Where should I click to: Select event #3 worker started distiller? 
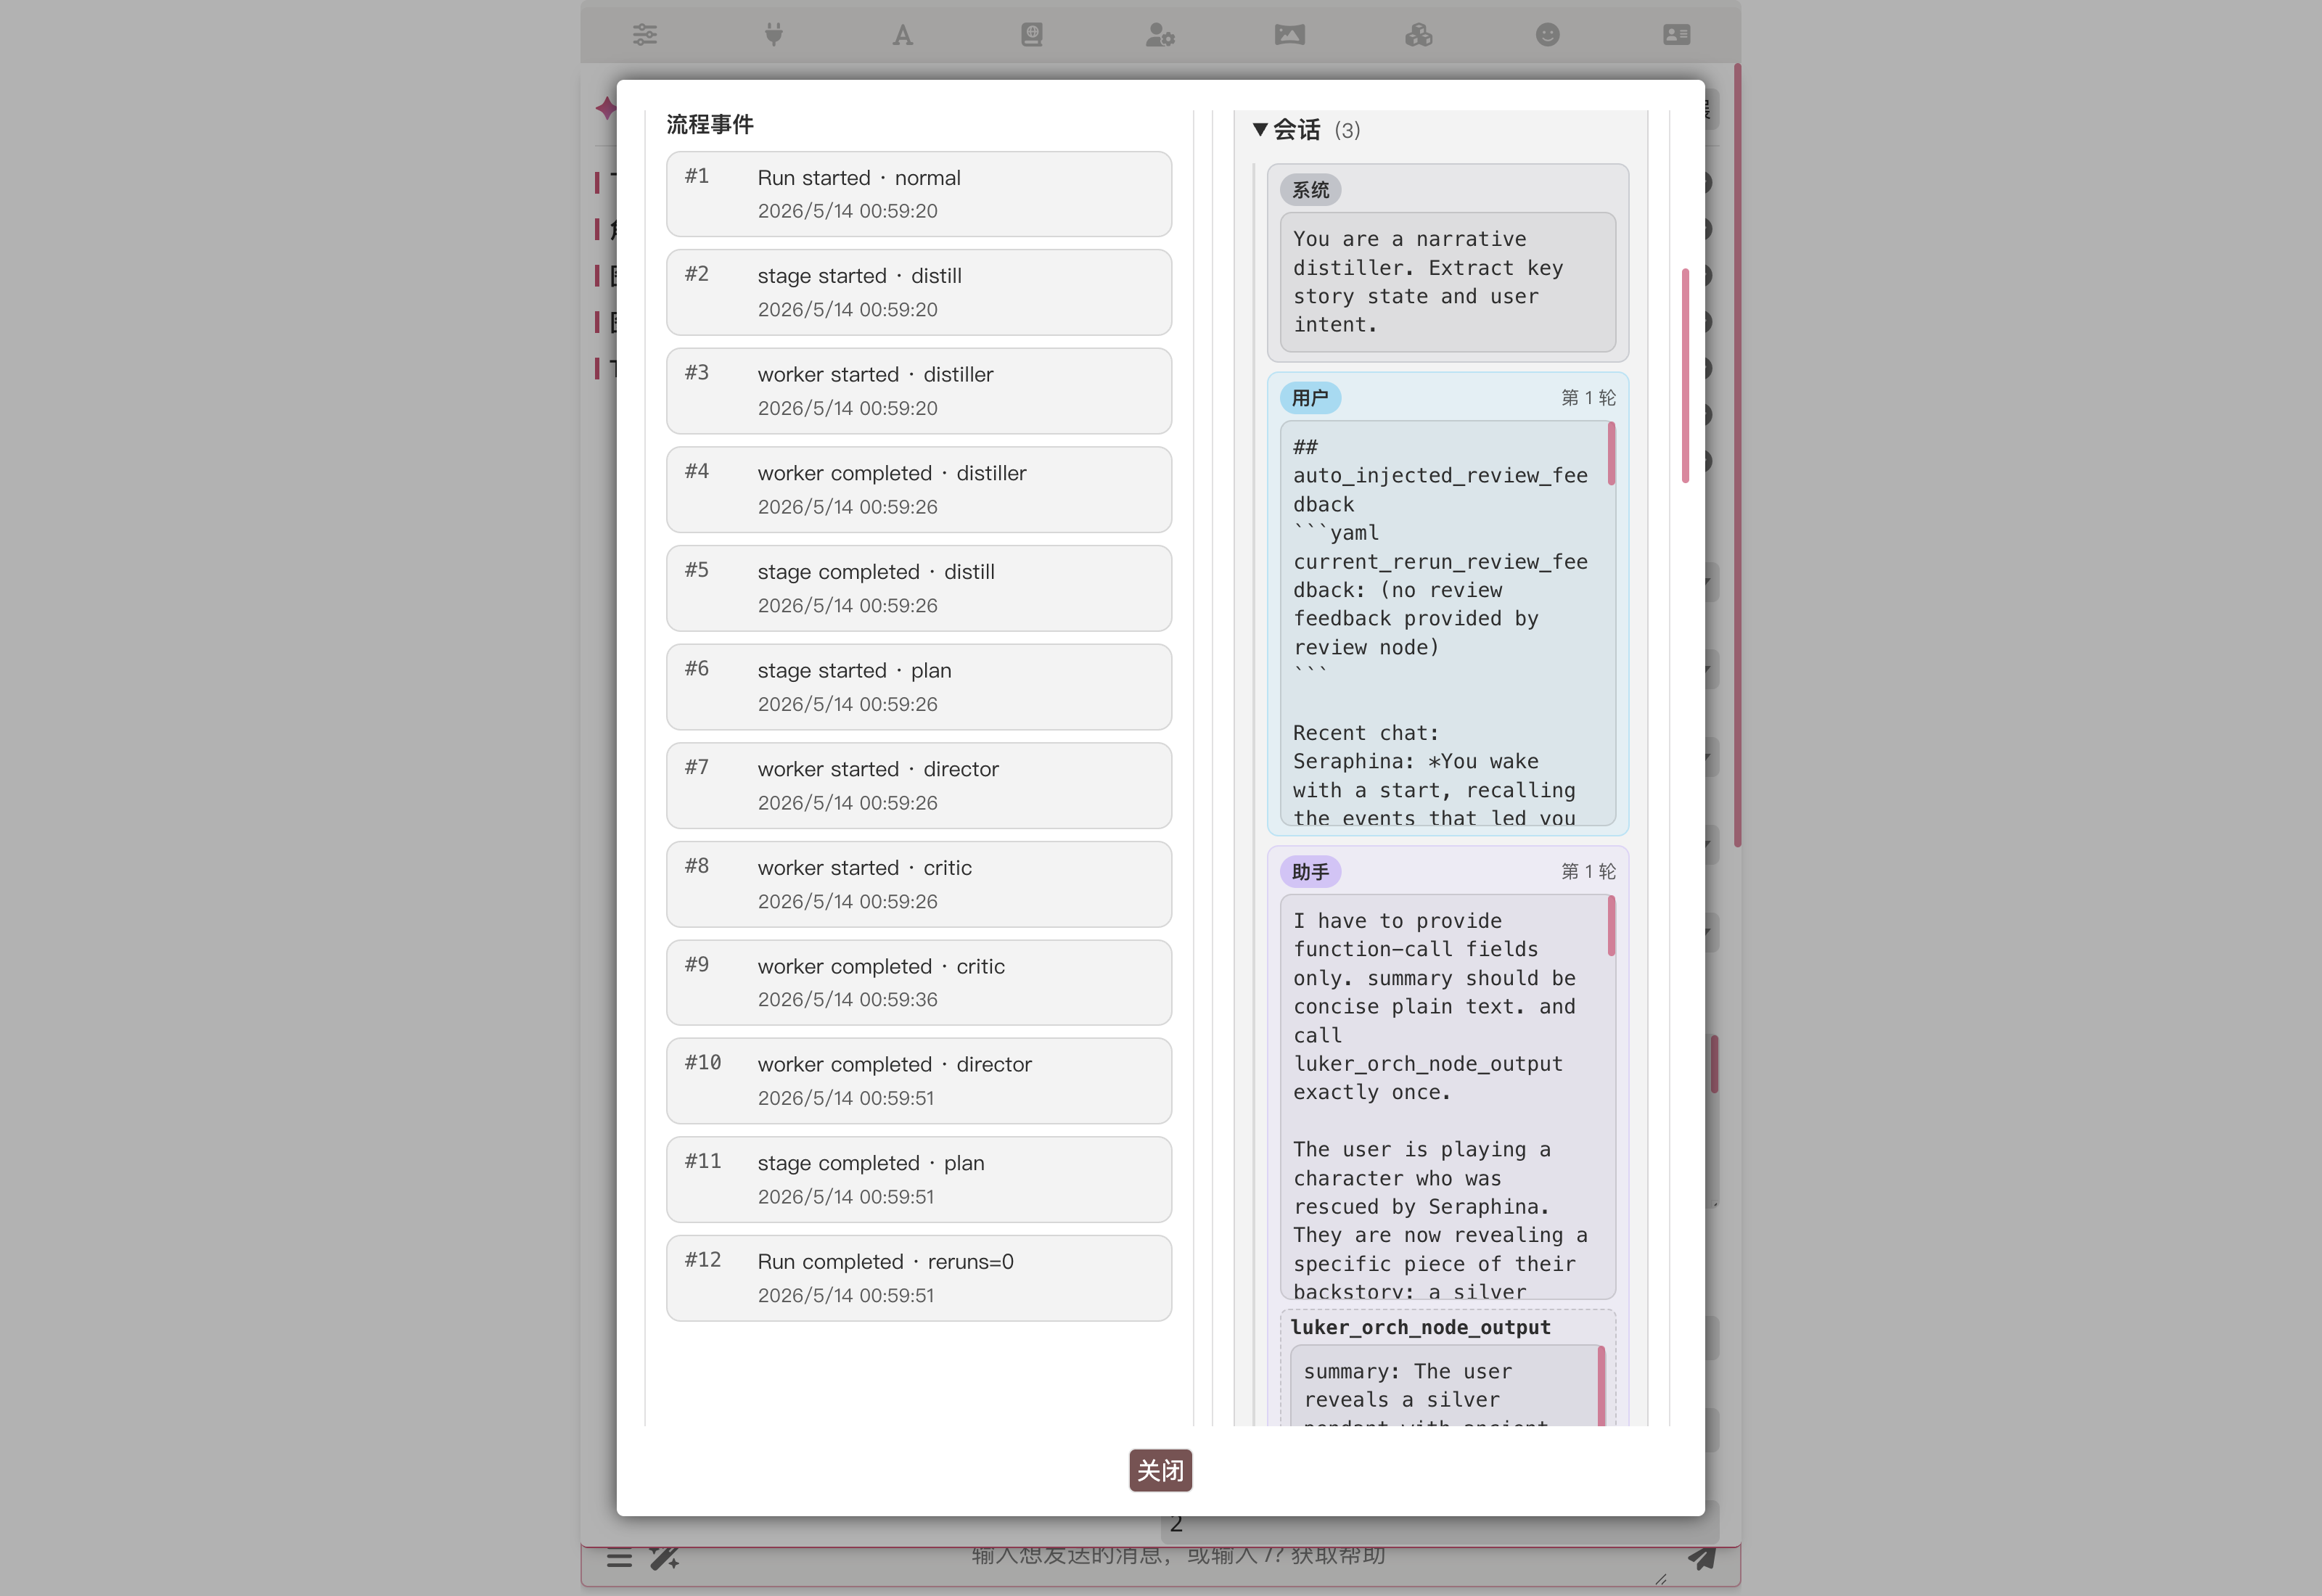click(919, 391)
